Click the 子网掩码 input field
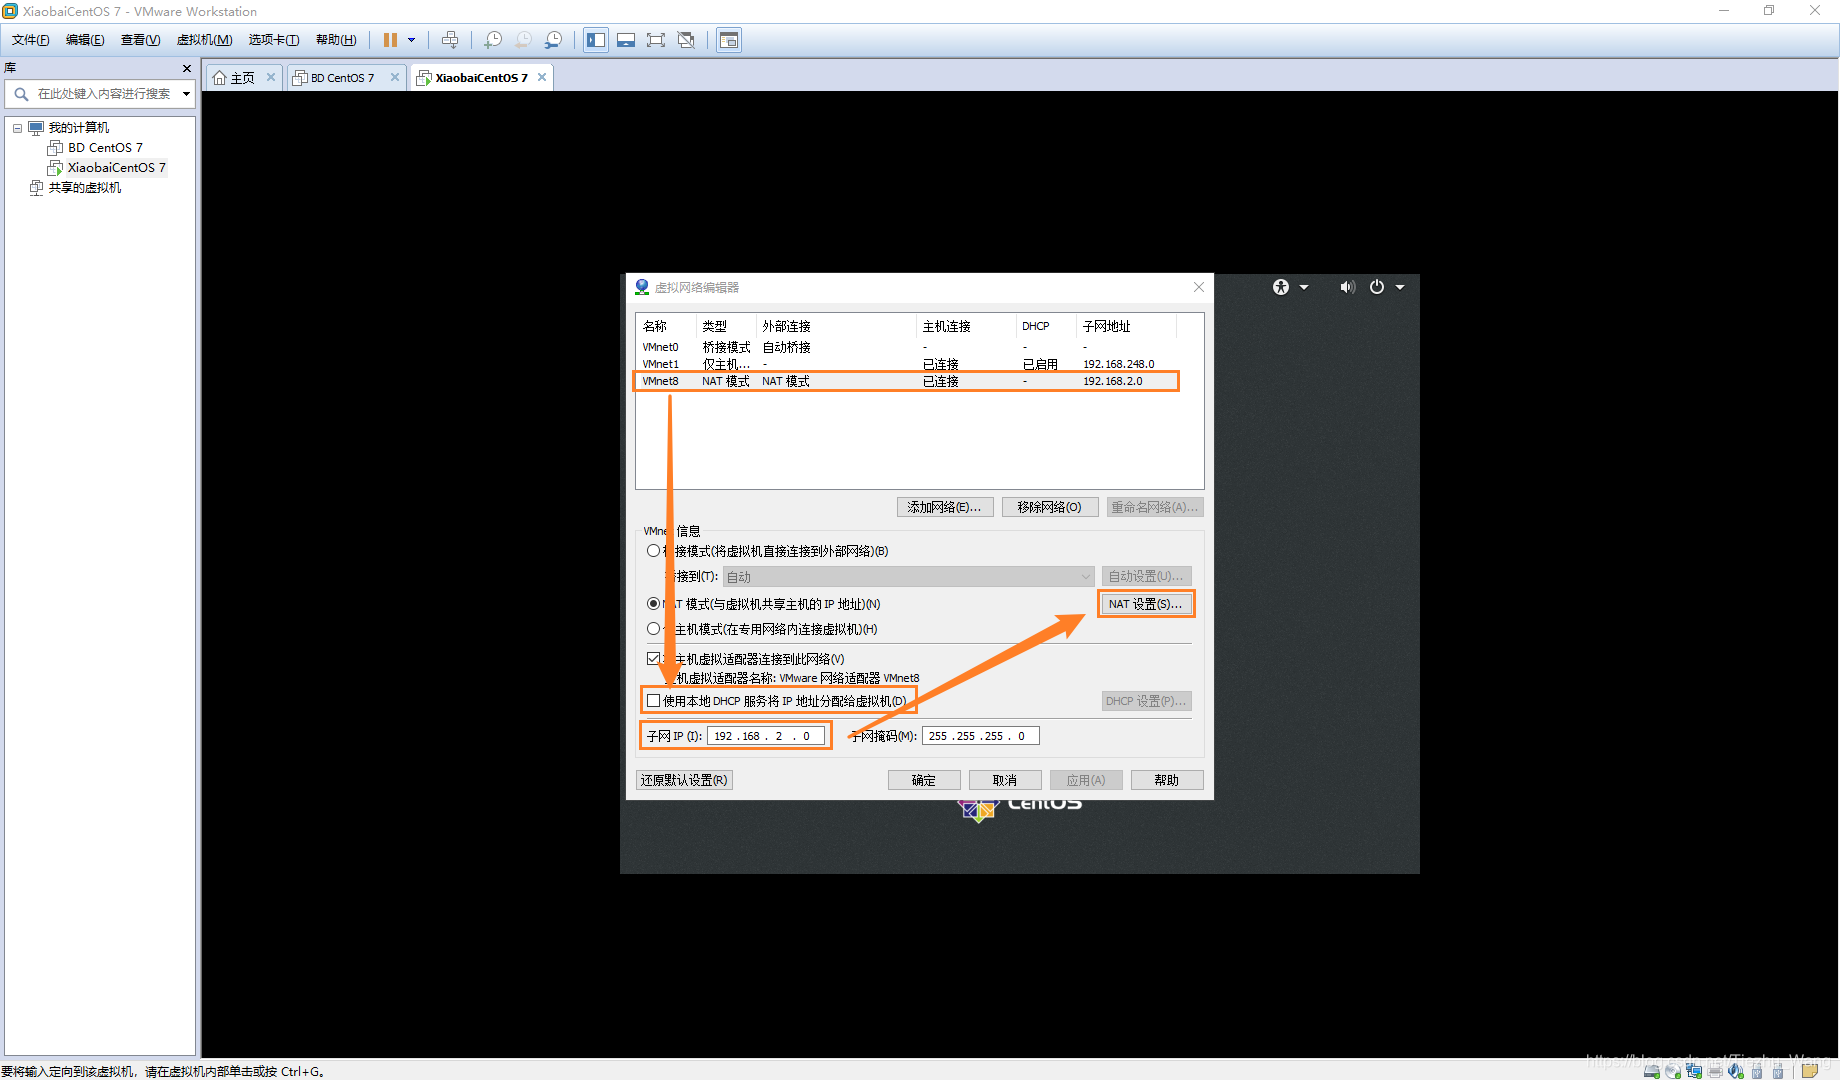1840x1080 pixels. click(980, 736)
